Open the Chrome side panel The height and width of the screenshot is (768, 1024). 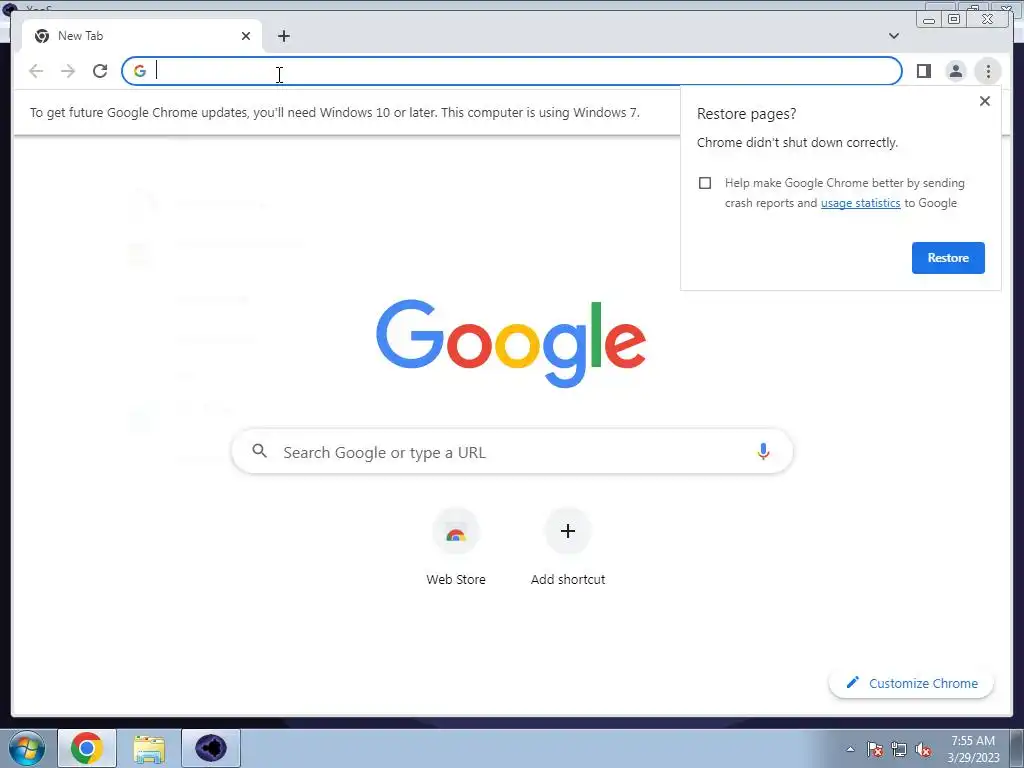click(x=923, y=71)
